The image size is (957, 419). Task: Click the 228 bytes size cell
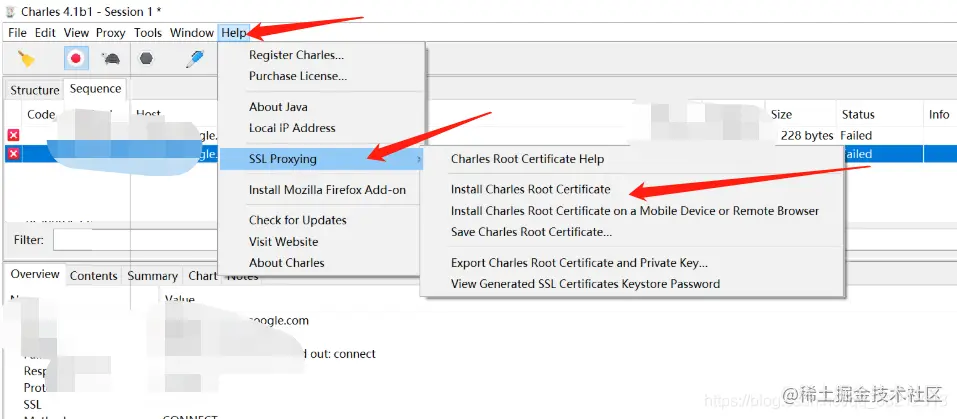coord(807,135)
